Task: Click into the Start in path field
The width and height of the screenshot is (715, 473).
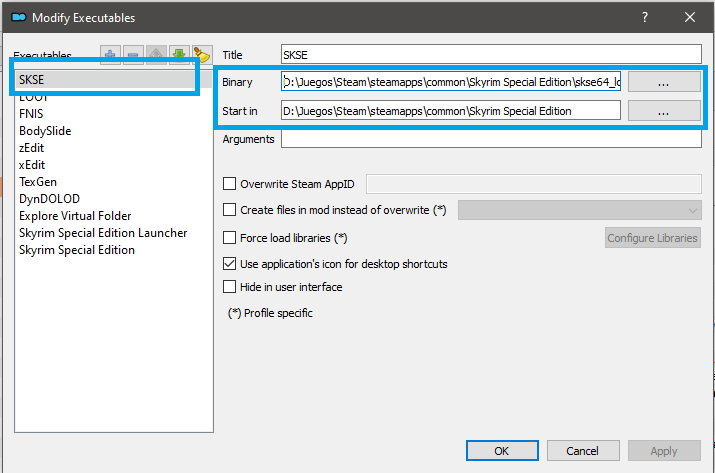Action: pyautogui.click(x=451, y=111)
